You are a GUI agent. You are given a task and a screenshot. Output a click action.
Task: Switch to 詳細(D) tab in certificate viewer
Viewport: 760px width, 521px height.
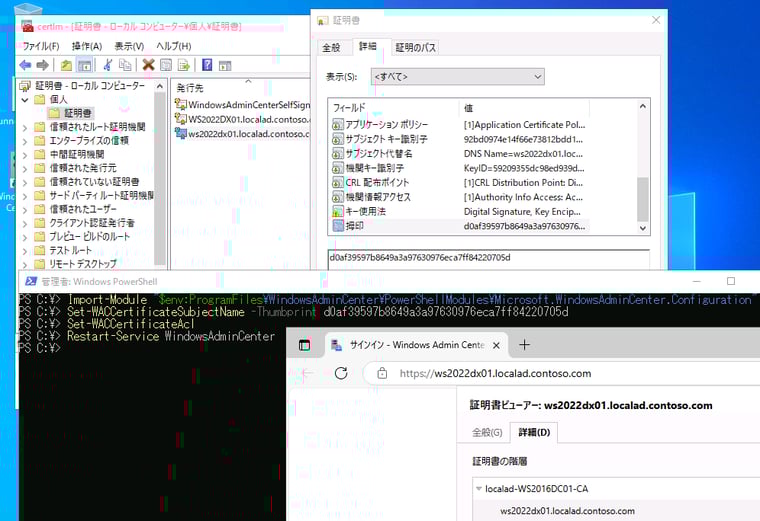click(534, 432)
